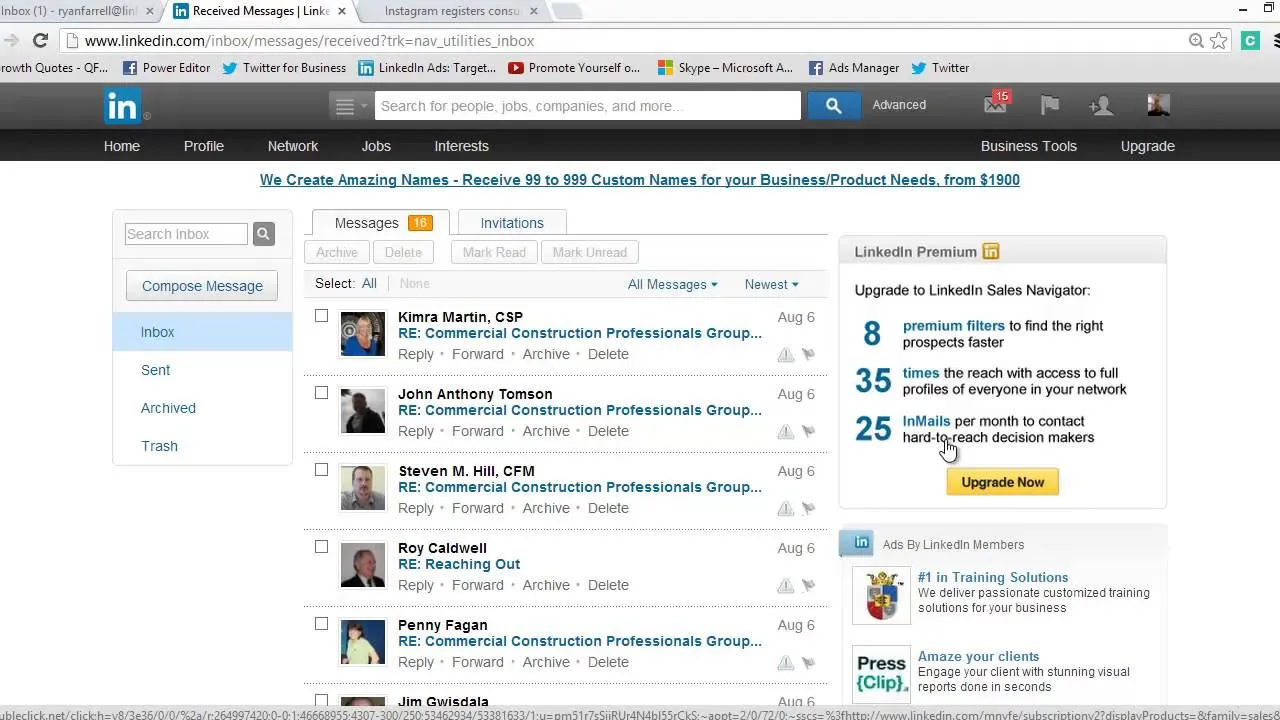Report spam icon on John Anthony Tomson message
The width and height of the screenshot is (1280, 720).
(x=786, y=431)
